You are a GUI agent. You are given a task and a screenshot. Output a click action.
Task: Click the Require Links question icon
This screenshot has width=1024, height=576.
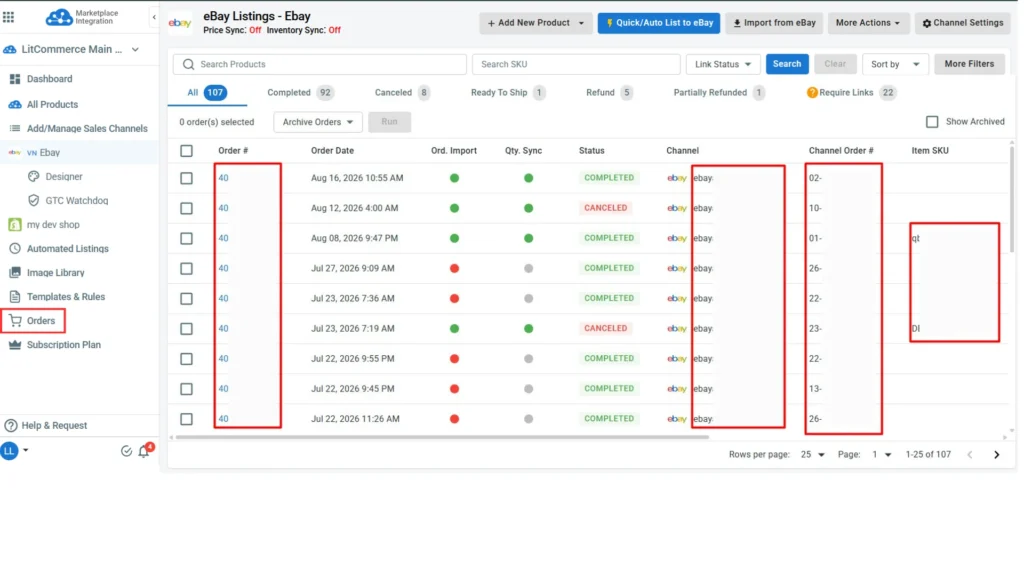(x=812, y=93)
